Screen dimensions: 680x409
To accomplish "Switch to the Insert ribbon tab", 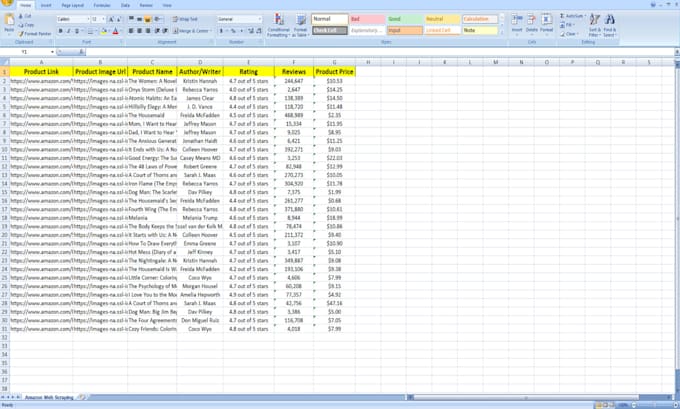I will pos(46,5).
